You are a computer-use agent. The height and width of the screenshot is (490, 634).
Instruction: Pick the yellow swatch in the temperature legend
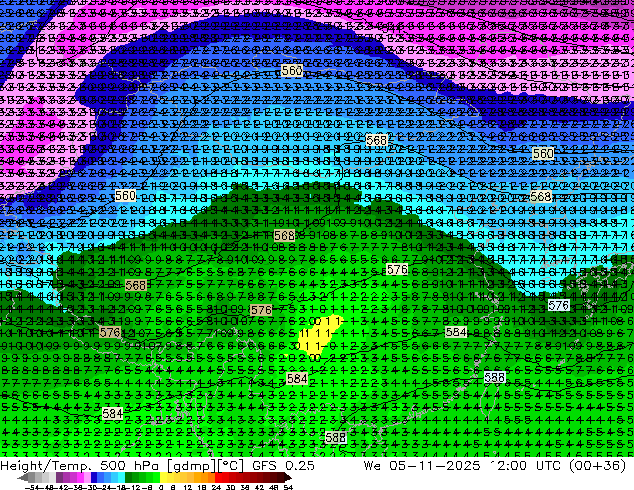tap(164, 477)
